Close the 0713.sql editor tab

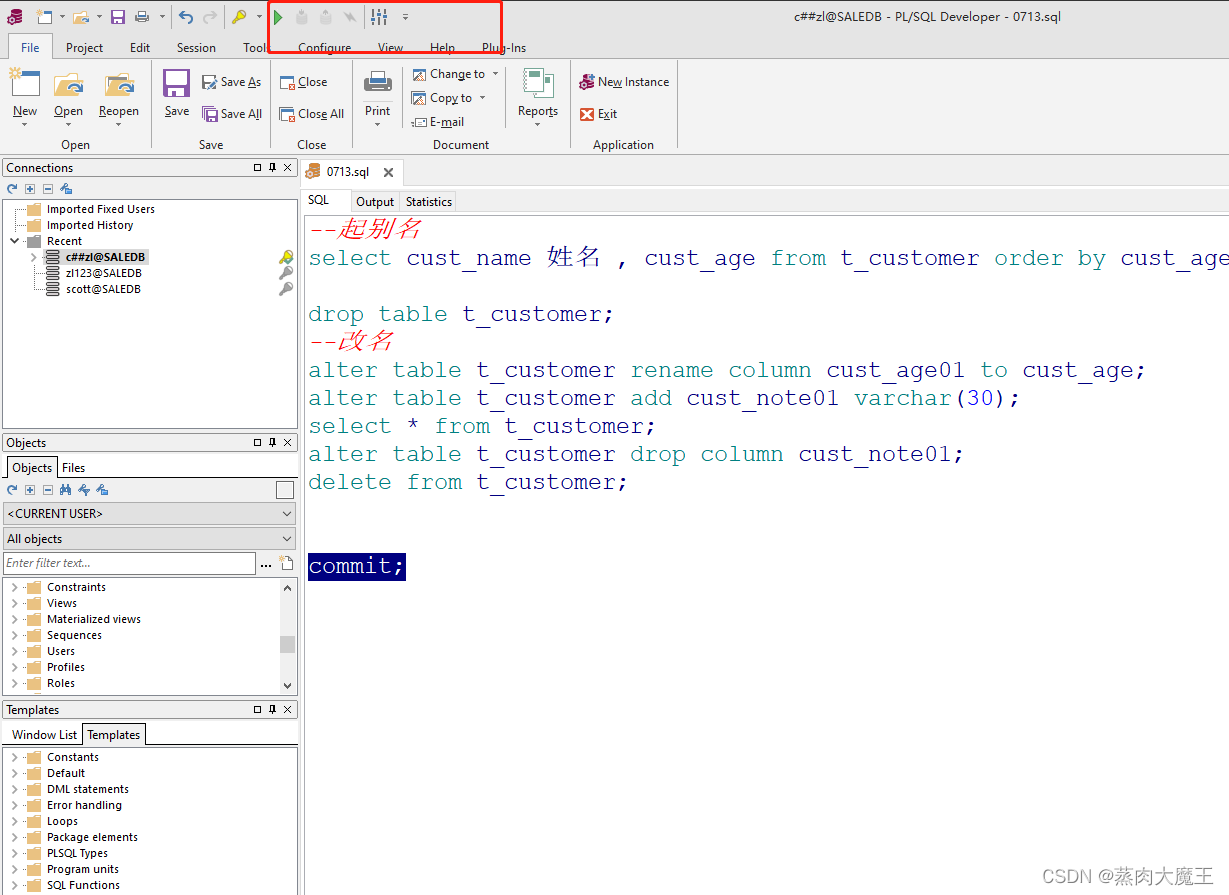coord(388,172)
